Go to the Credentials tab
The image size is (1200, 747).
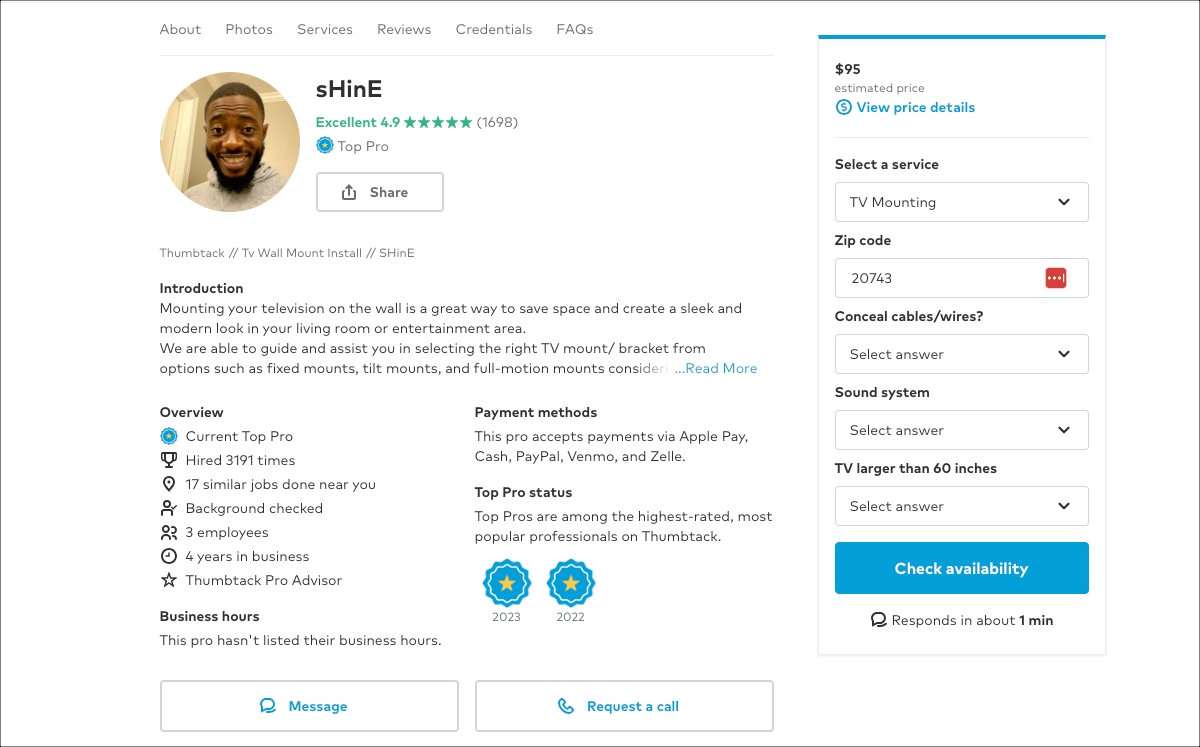[494, 29]
